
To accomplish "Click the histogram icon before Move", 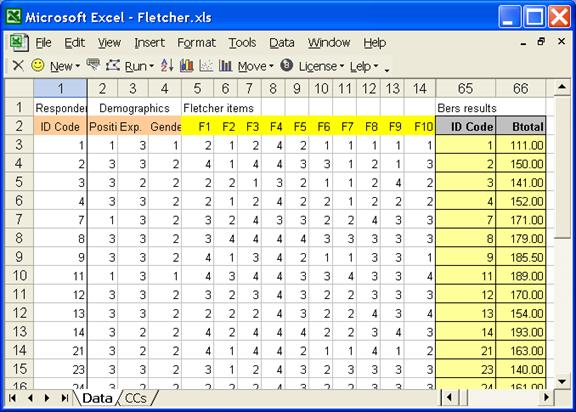I will (x=226, y=66).
